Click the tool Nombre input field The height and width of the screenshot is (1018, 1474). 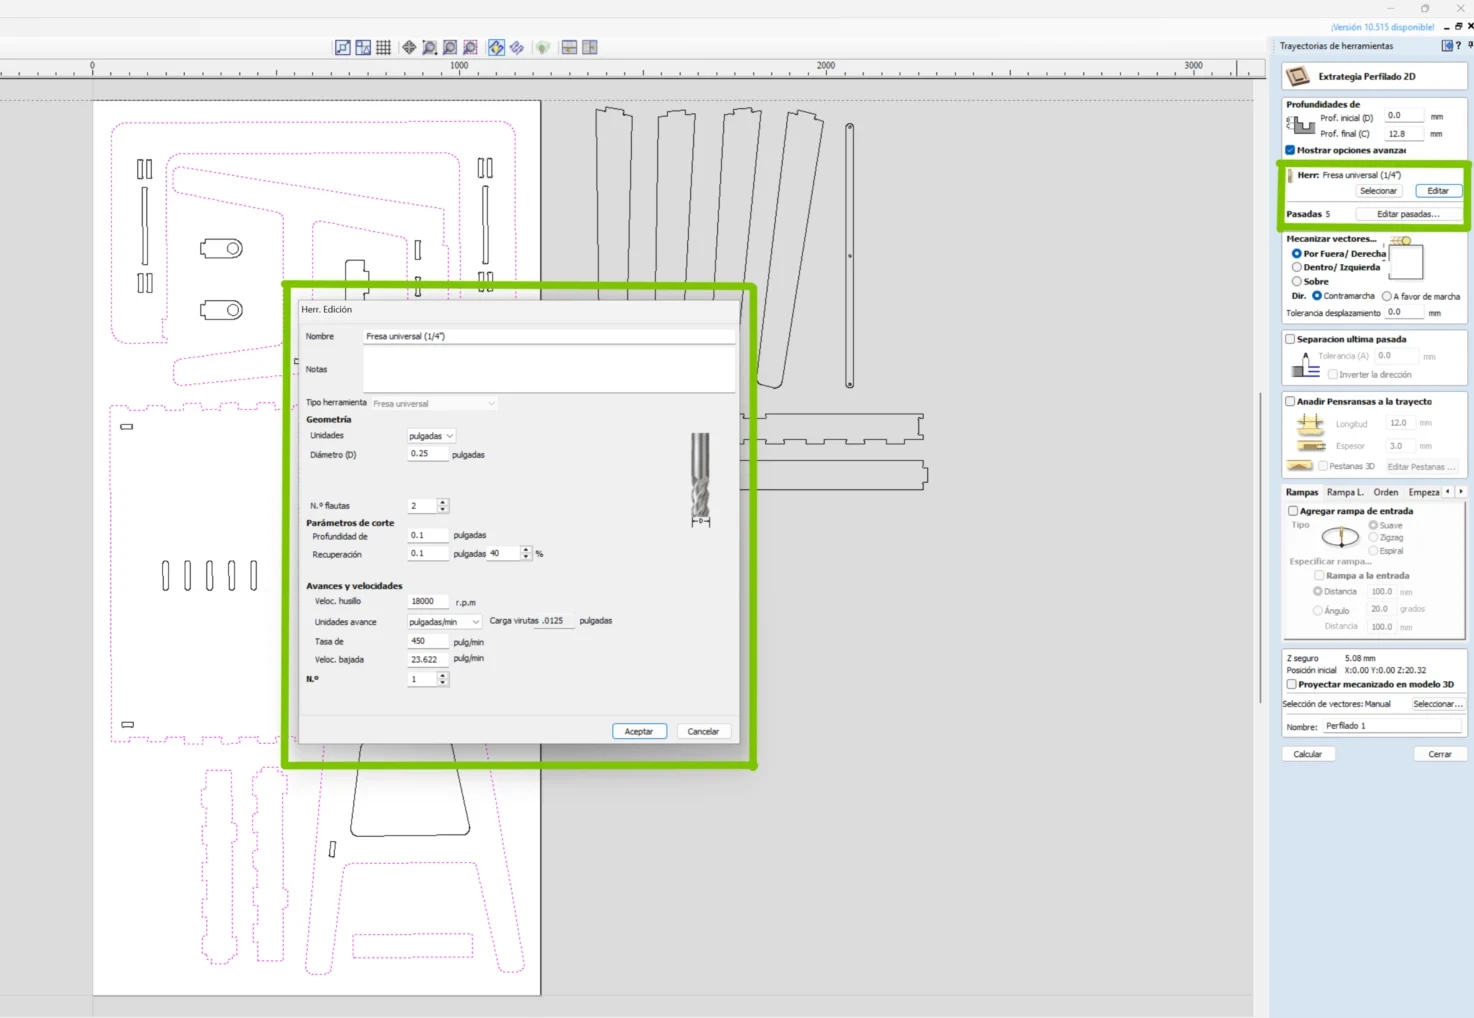[549, 336]
